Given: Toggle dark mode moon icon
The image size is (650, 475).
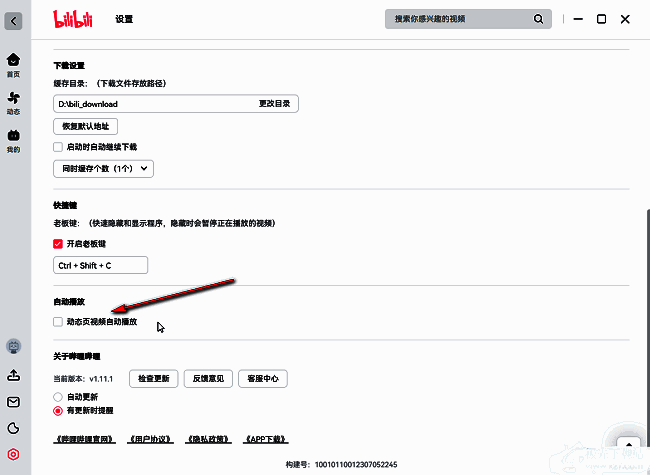Looking at the screenshot, I should (13, 428).
